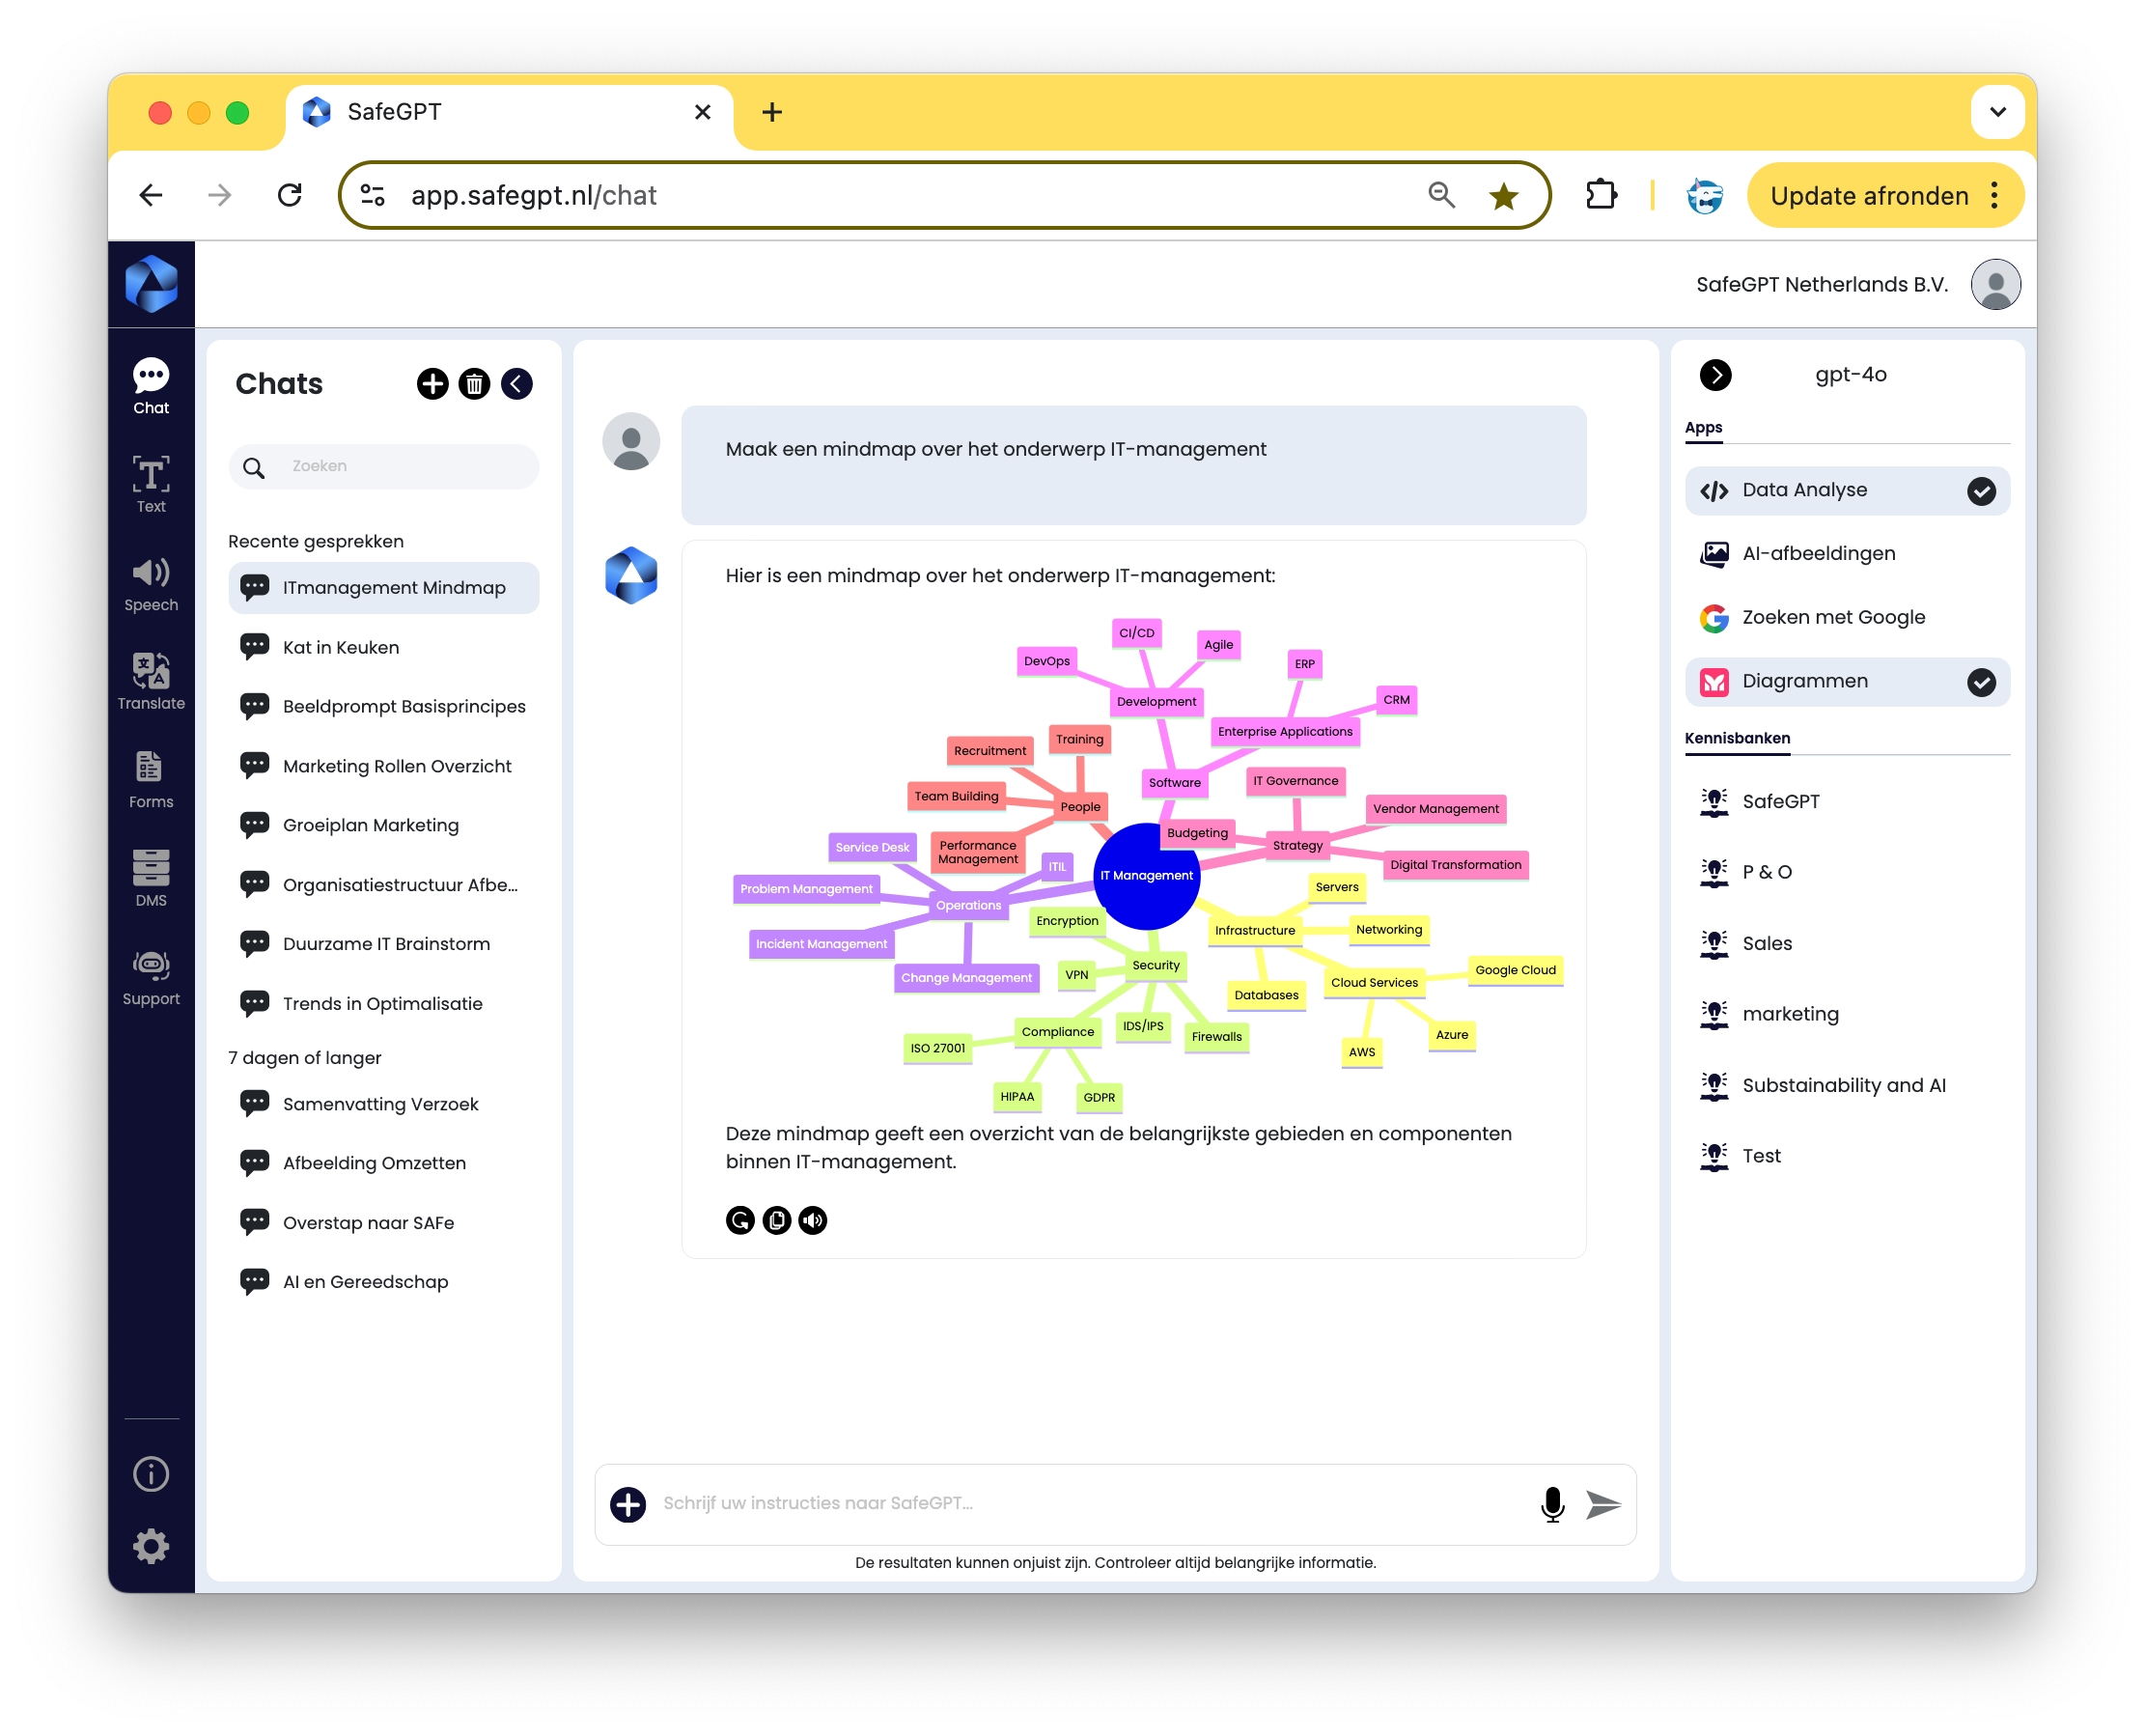Open Afbeelding Omzetten chat
This screenshot has height=1736, width=2145.
[384, 1164]
